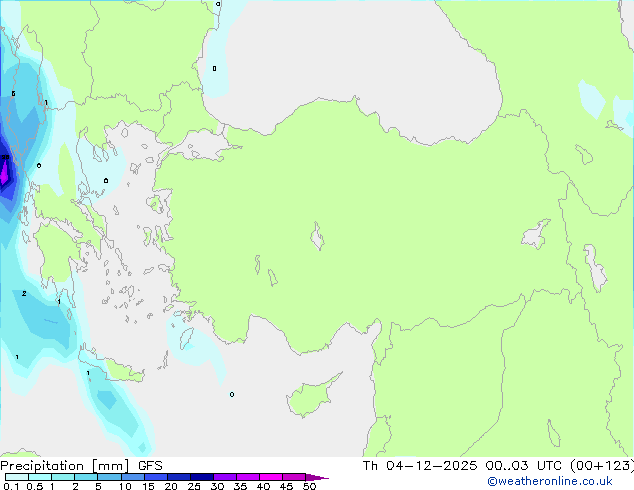Click the 30–35 mm purple legend swatch
This screenshot has height=490, width=634.
(224, 477)
